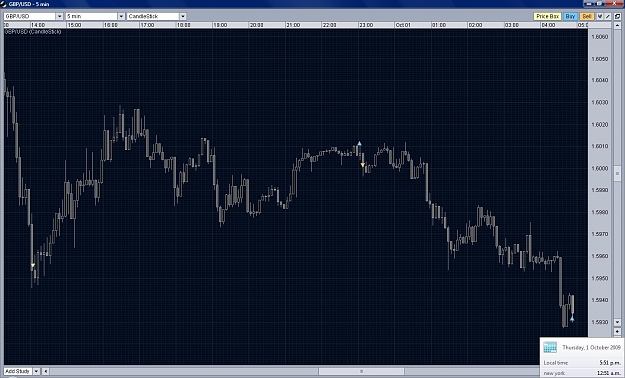
Task: Open the CandleStick chart type dropdown arrow
Action: pyautogui.click(x=183, y=16)
